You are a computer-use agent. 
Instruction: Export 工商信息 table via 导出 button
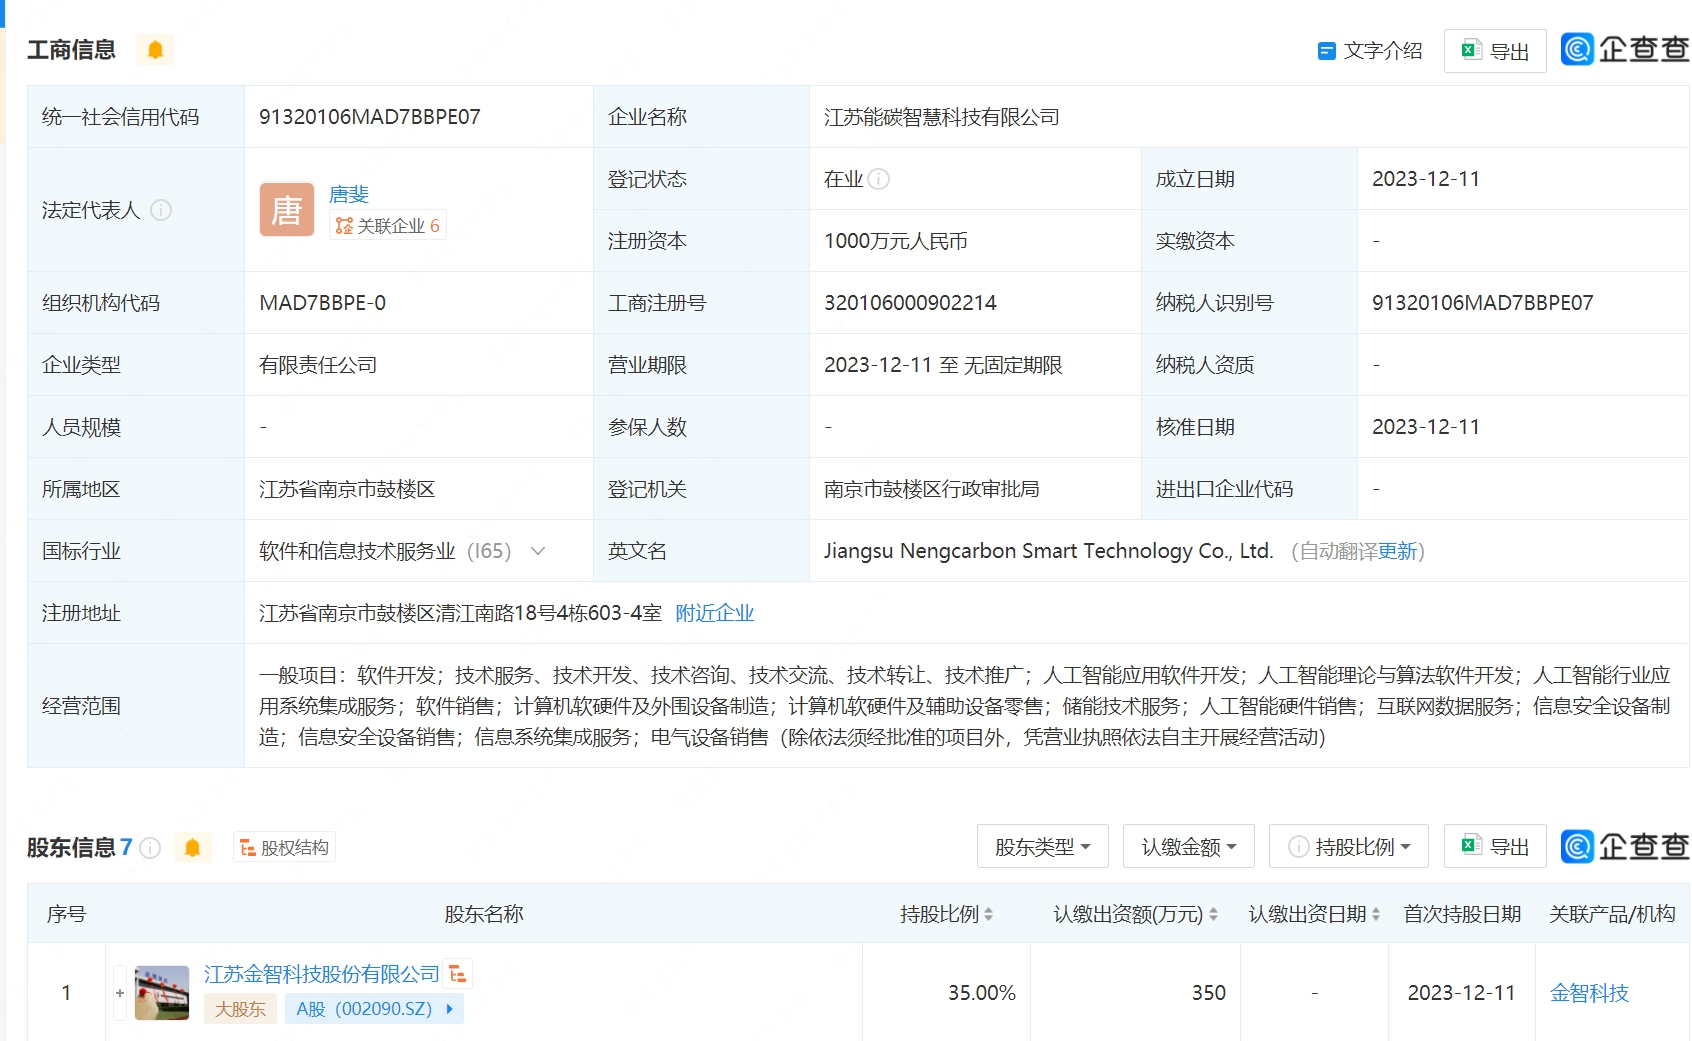click(1495, 51)
